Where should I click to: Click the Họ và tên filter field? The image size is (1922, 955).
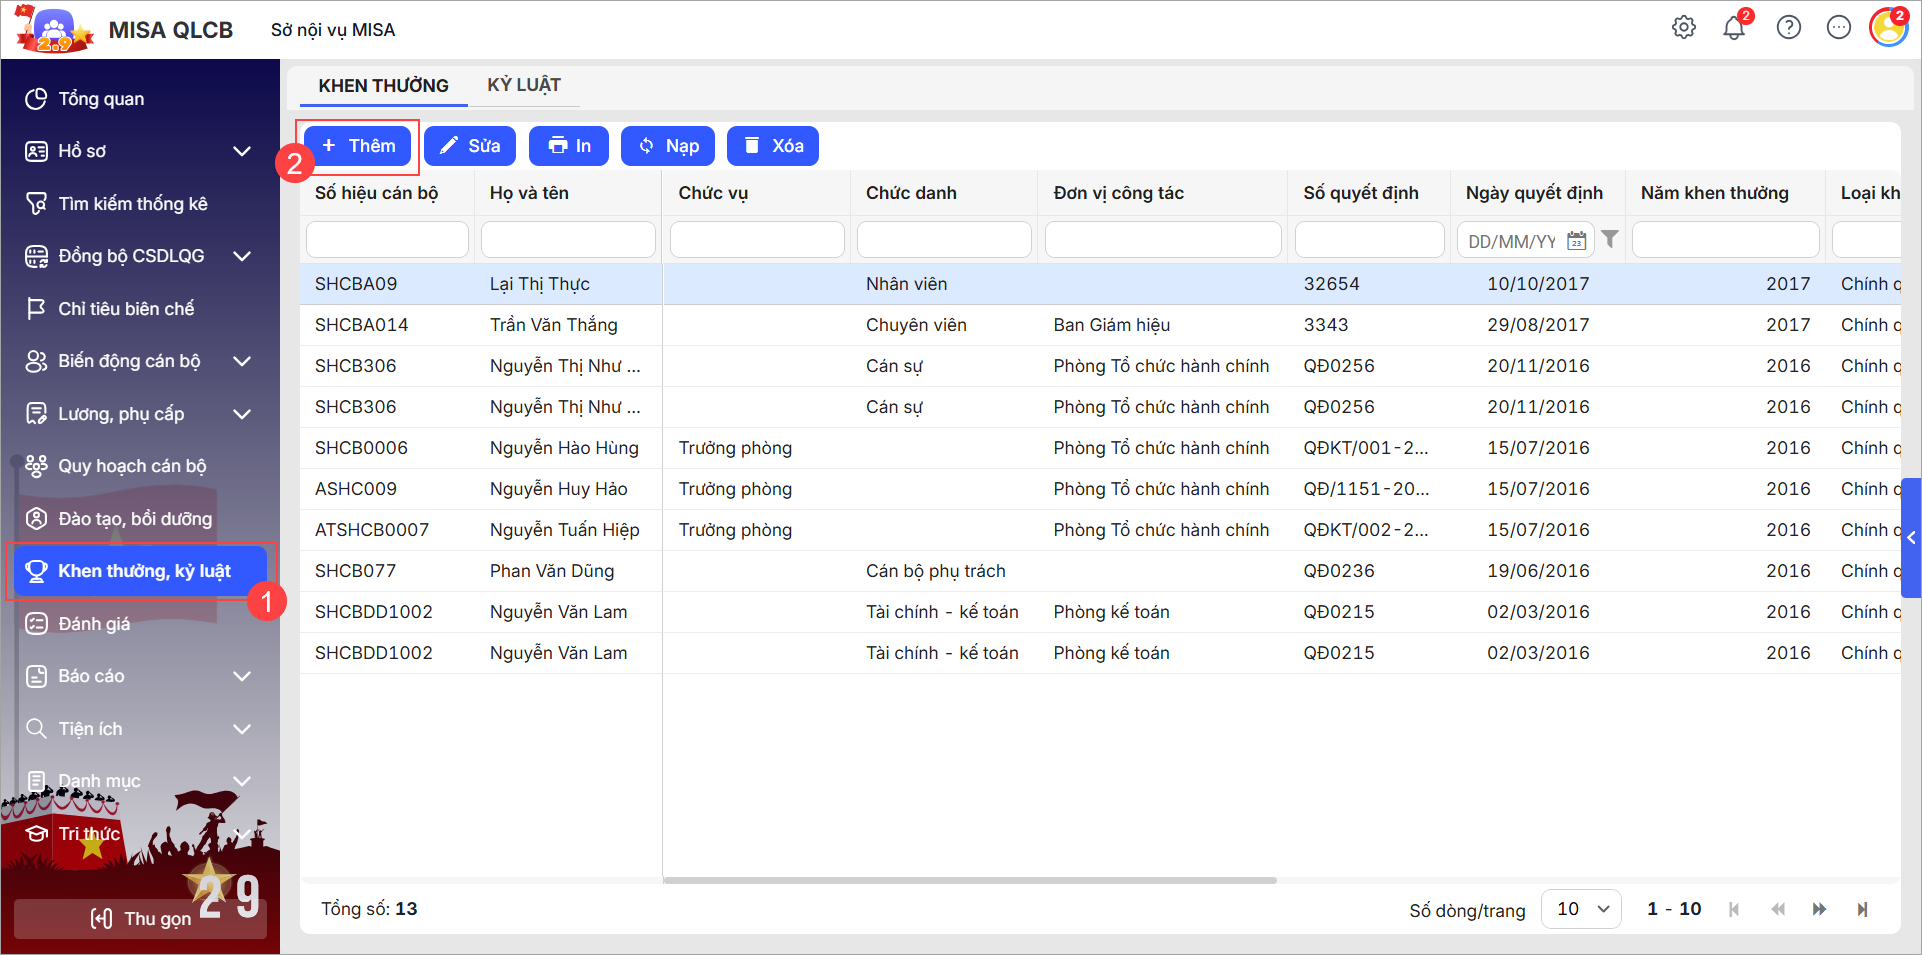568,240
